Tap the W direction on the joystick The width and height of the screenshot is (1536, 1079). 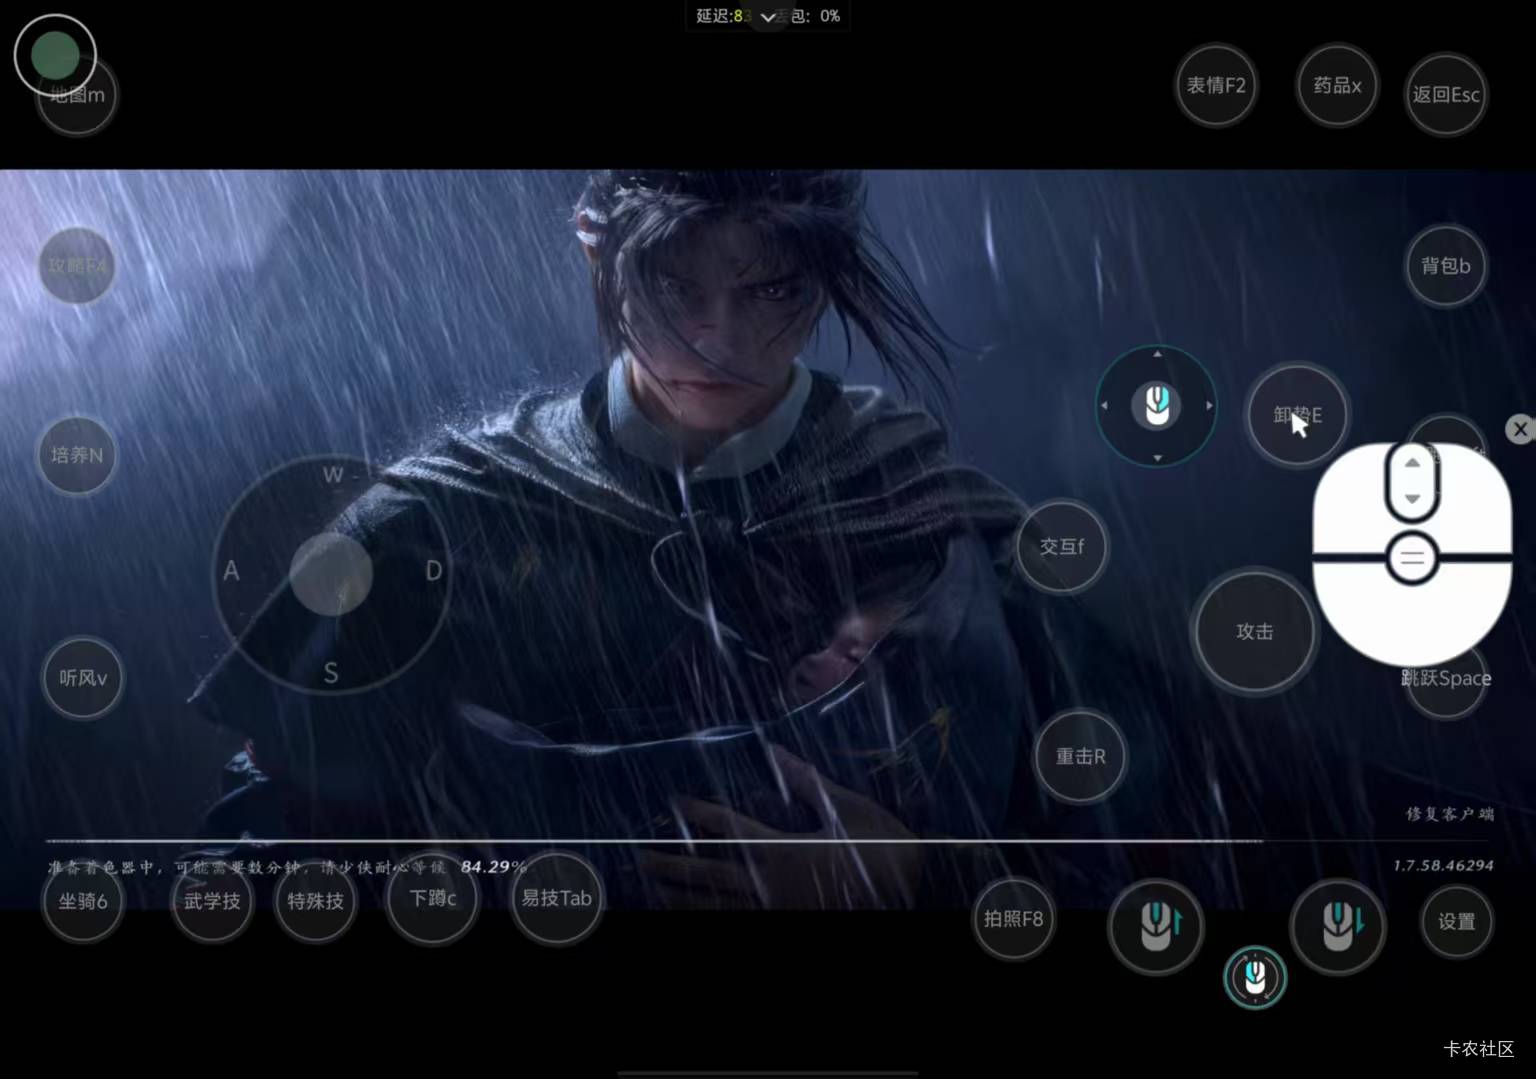pyautogui.click(x=332, y=475)
